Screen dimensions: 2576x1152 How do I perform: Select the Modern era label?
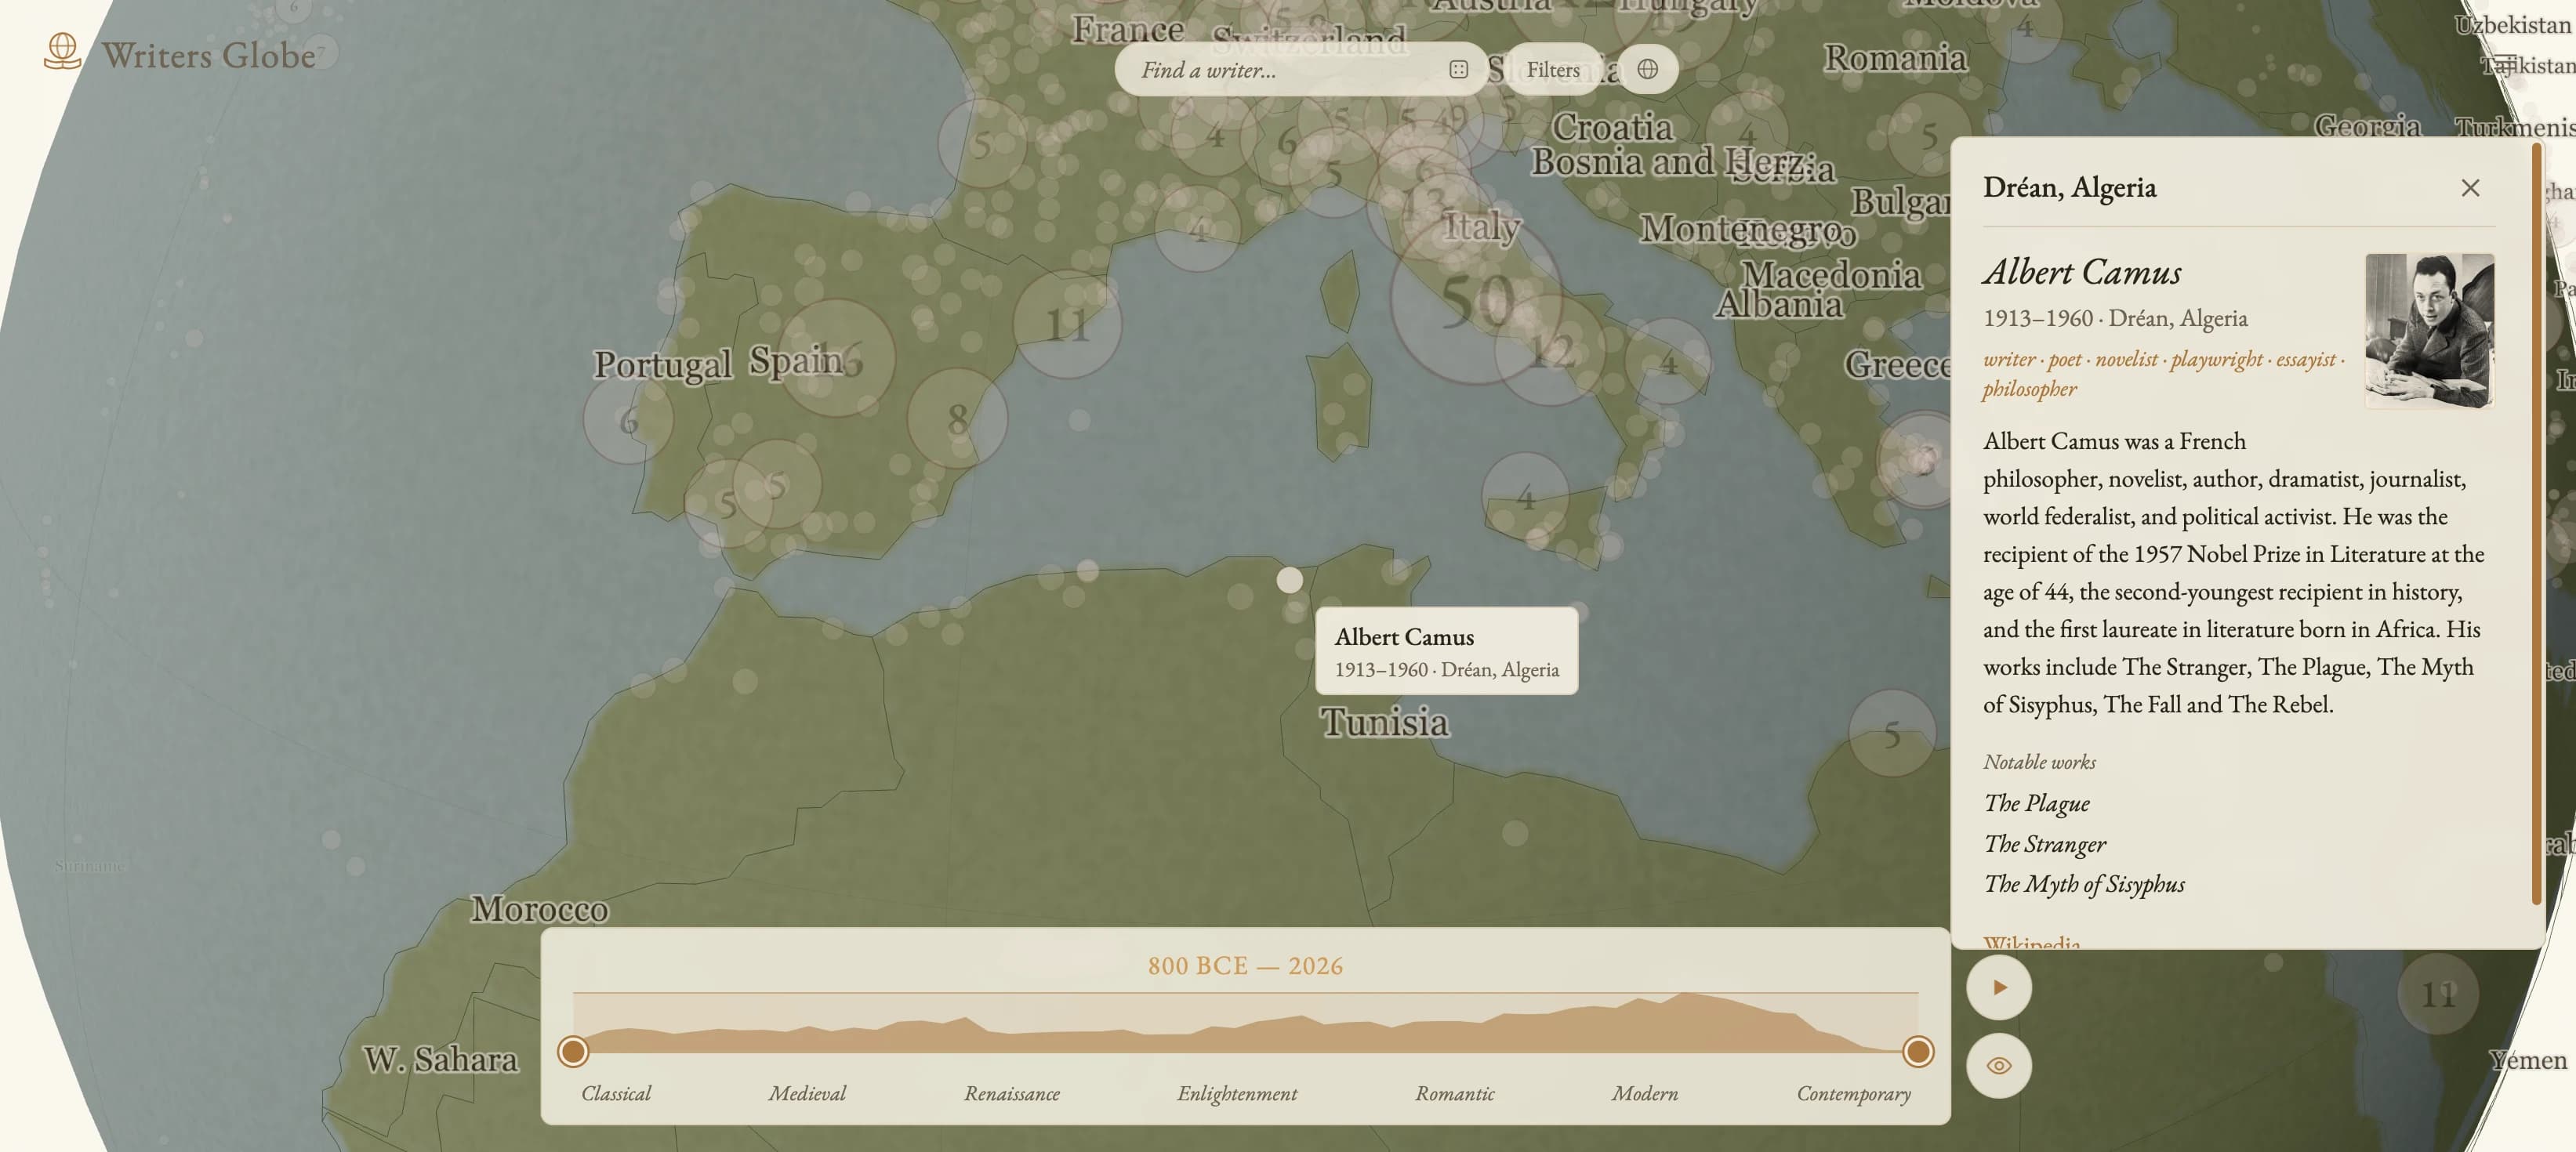(1645, 1093)
